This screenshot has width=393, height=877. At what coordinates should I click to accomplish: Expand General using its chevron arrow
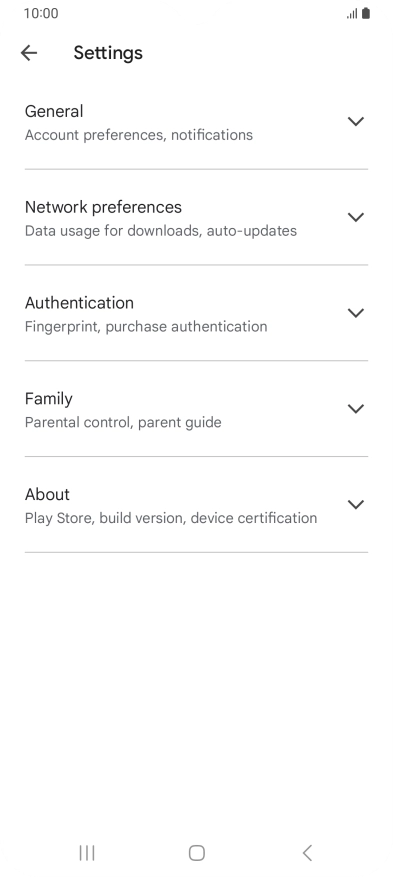pos(356,121)
